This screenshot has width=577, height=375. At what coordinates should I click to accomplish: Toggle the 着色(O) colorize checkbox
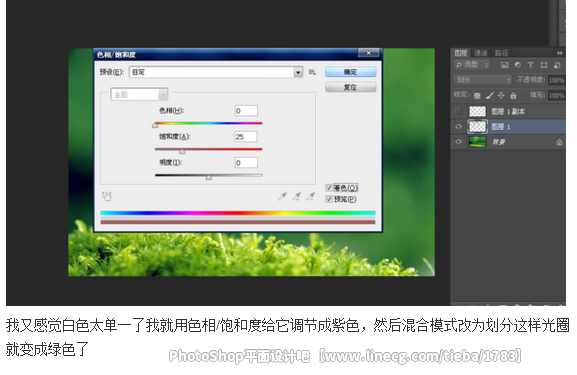point(329,188)
